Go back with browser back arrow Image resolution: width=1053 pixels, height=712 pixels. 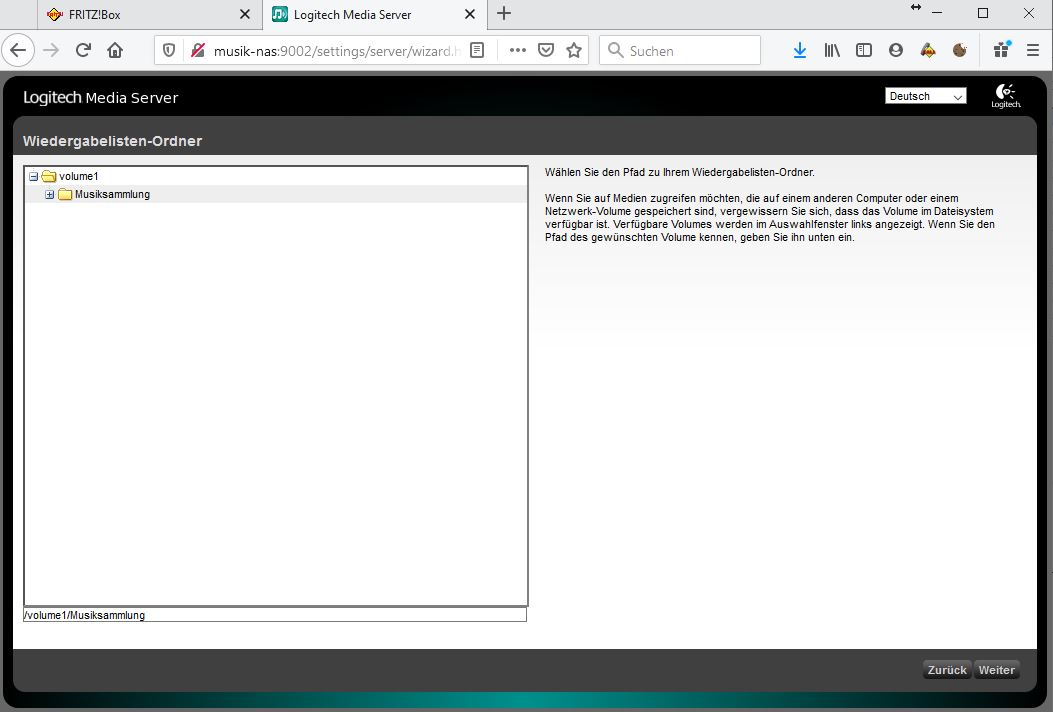coord(18,50)
